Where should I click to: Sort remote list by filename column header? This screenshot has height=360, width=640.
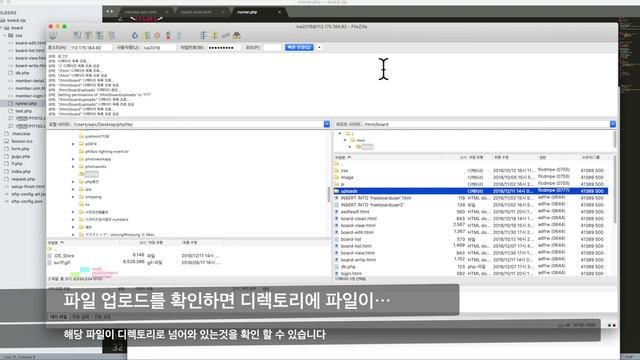[x=388, y=157]
